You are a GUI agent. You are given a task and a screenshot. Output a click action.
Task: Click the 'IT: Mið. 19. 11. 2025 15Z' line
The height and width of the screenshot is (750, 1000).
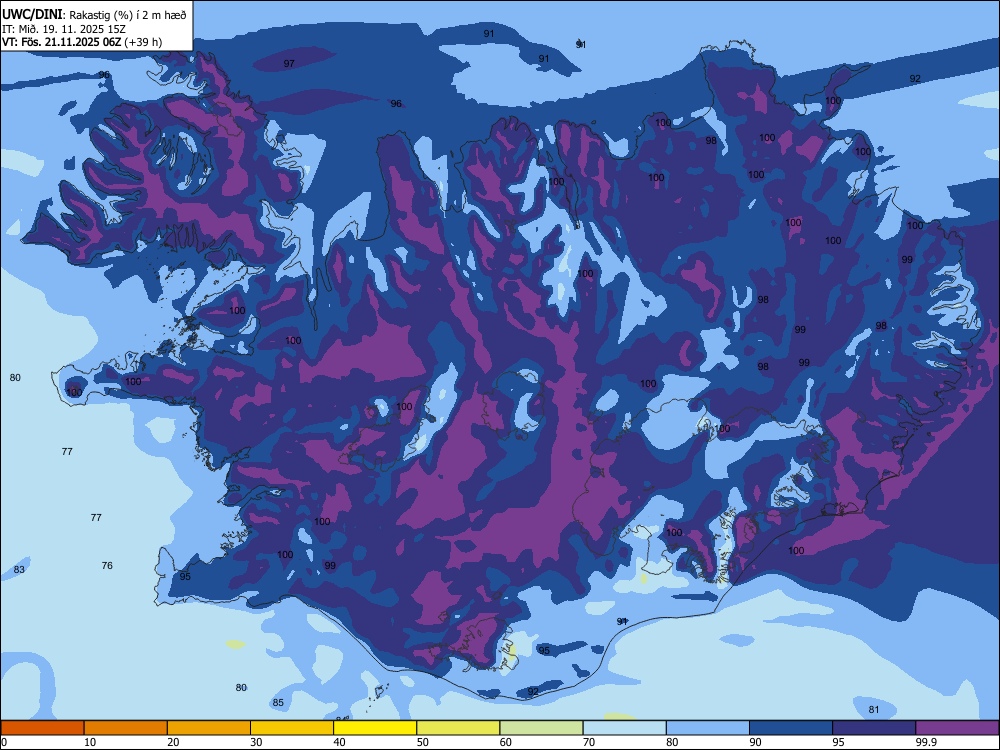tap(64, 29)
